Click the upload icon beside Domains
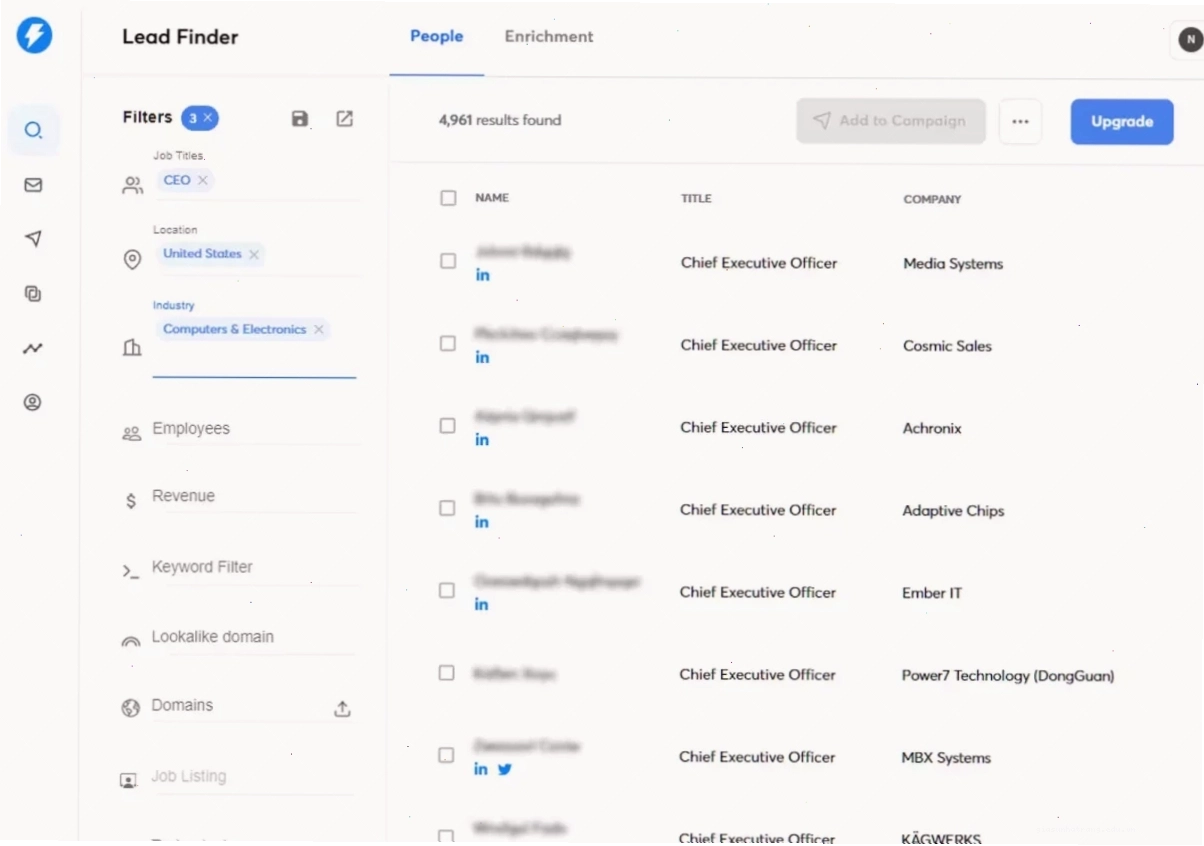Screen dimensions: 1204x846 click(342, 709)
